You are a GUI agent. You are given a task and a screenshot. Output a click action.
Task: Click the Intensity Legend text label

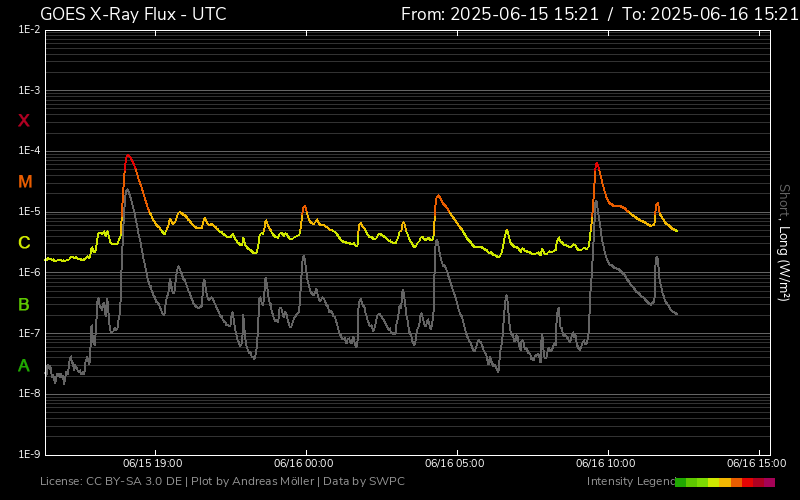pyautogui.click(x=630, y=482)
